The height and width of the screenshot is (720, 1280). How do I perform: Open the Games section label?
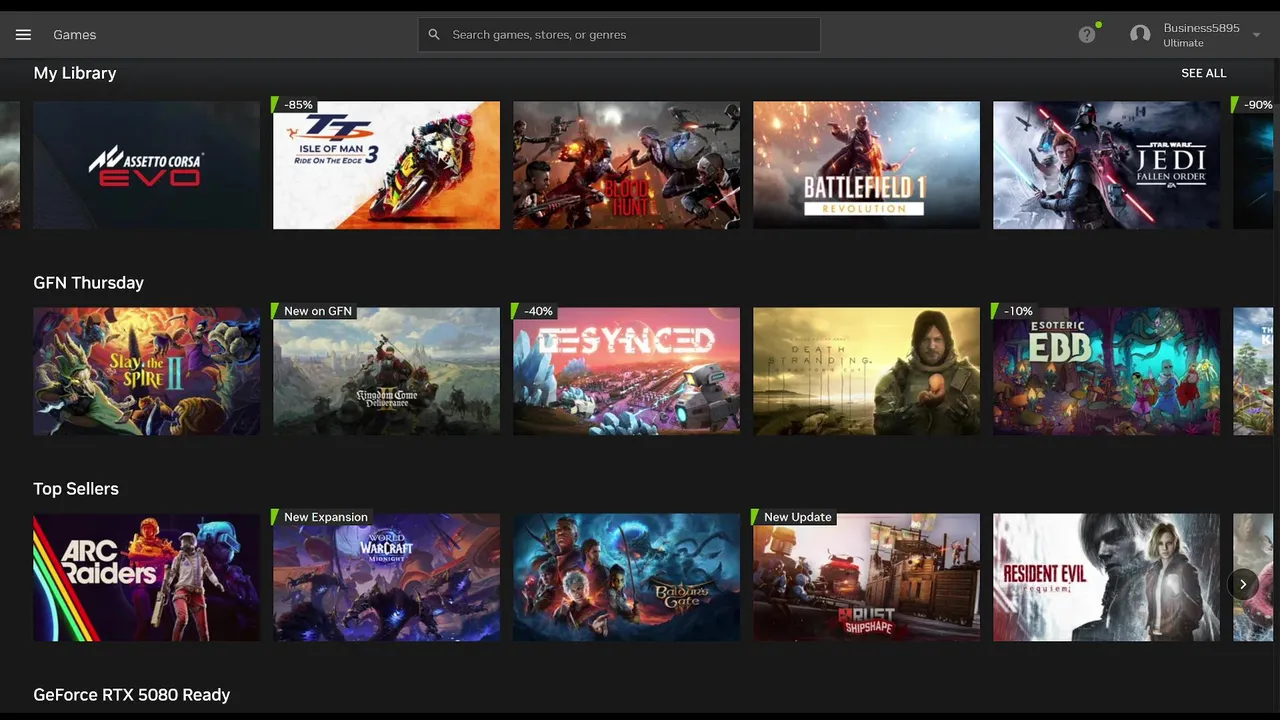pyautogui.click(x=75, y=35)
